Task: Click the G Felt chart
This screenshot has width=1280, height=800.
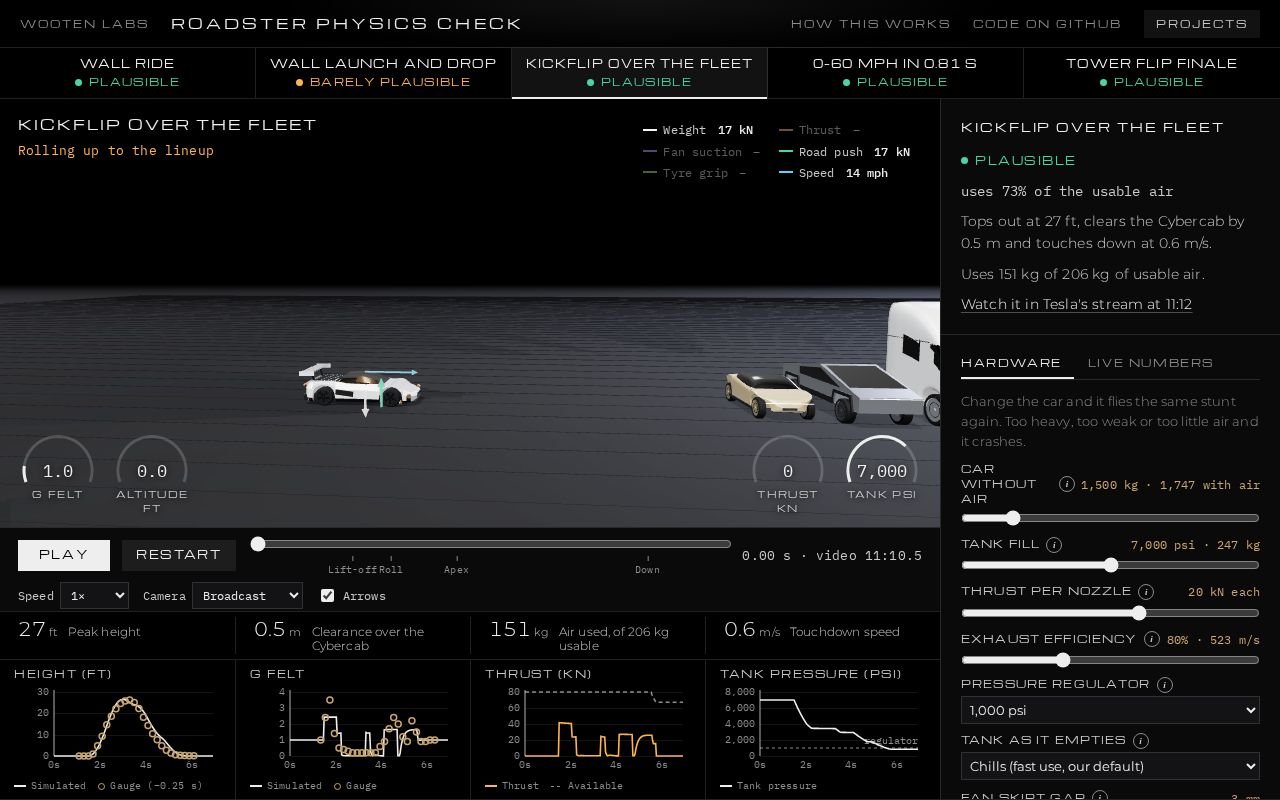Action: tap(353, 730)
